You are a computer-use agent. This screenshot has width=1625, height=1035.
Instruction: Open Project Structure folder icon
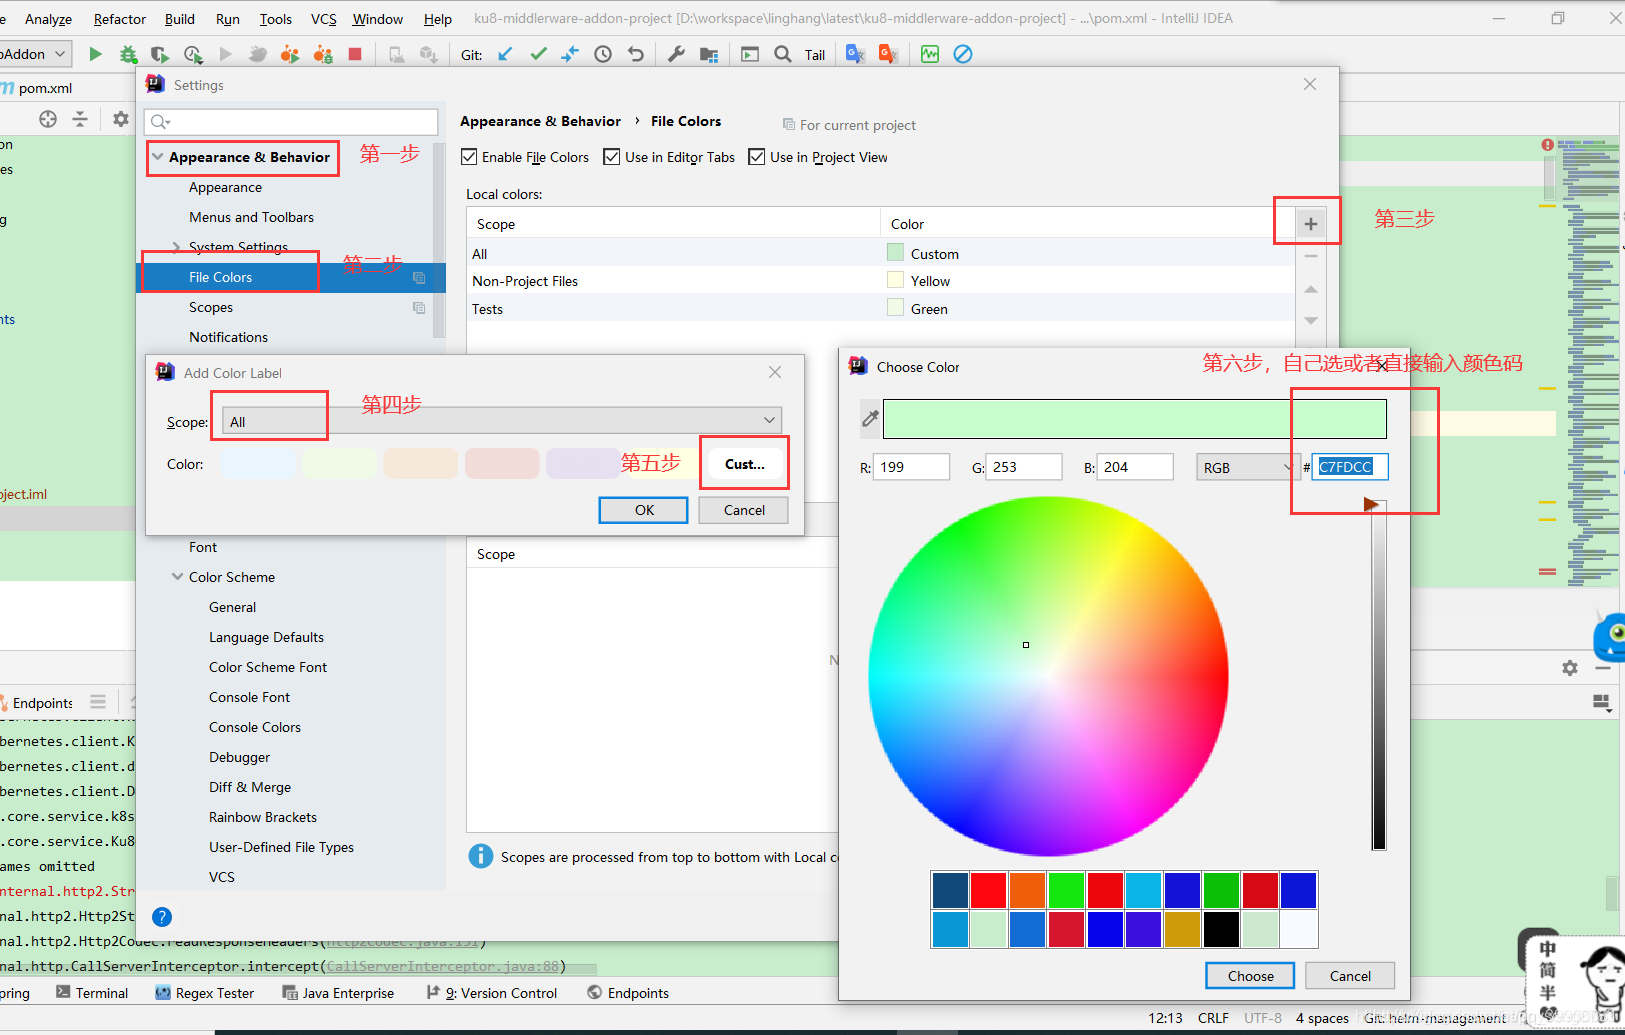point(709,54)
